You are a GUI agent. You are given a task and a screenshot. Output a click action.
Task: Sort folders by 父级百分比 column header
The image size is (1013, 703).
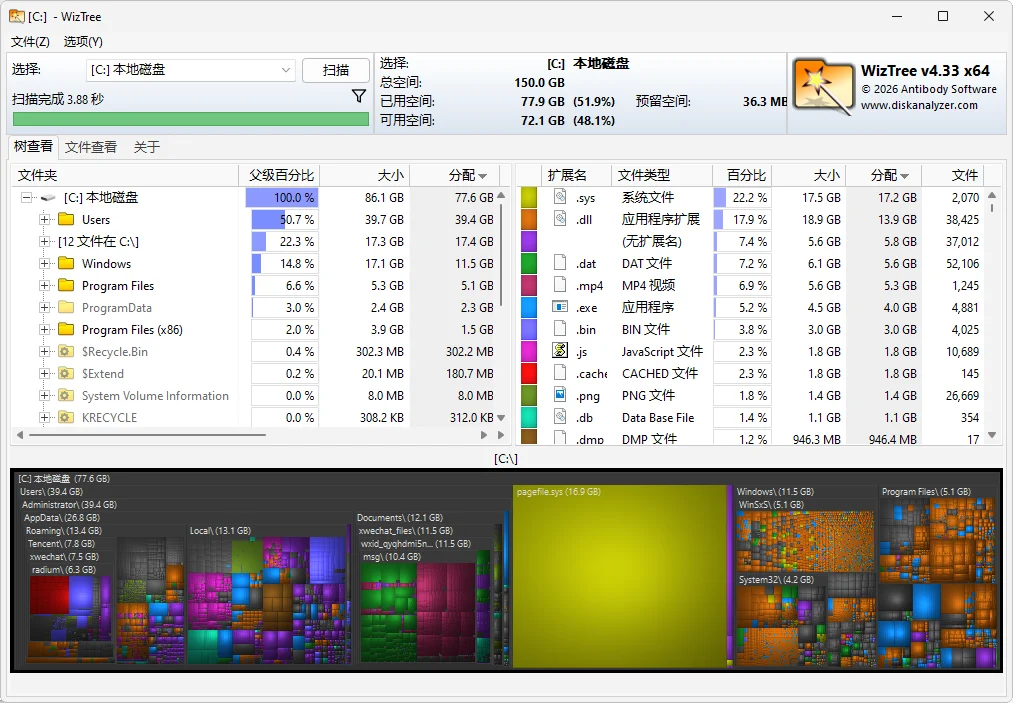pos(280,175)
